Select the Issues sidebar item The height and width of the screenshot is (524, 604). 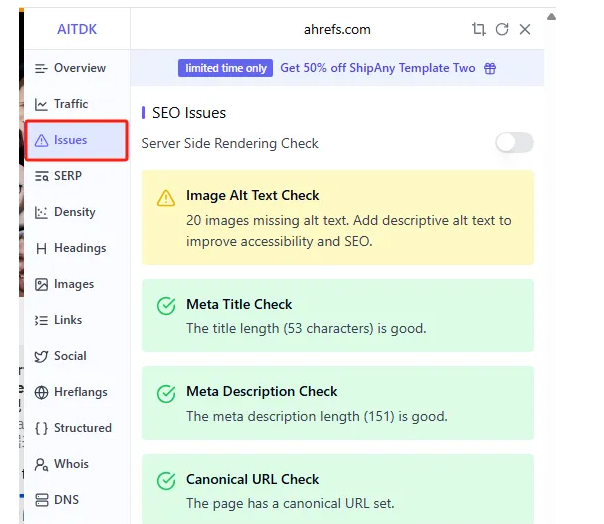click(x=77, y=140)
